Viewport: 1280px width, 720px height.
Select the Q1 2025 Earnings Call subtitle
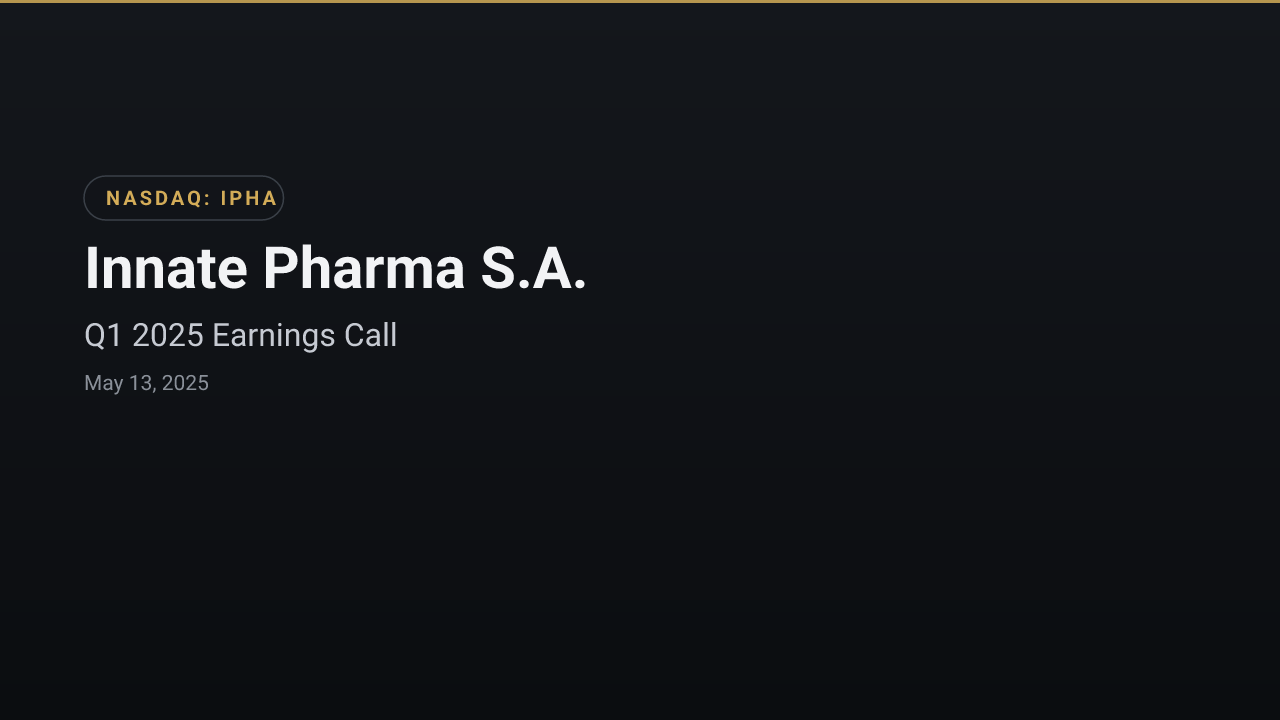(x=241, y=335)
